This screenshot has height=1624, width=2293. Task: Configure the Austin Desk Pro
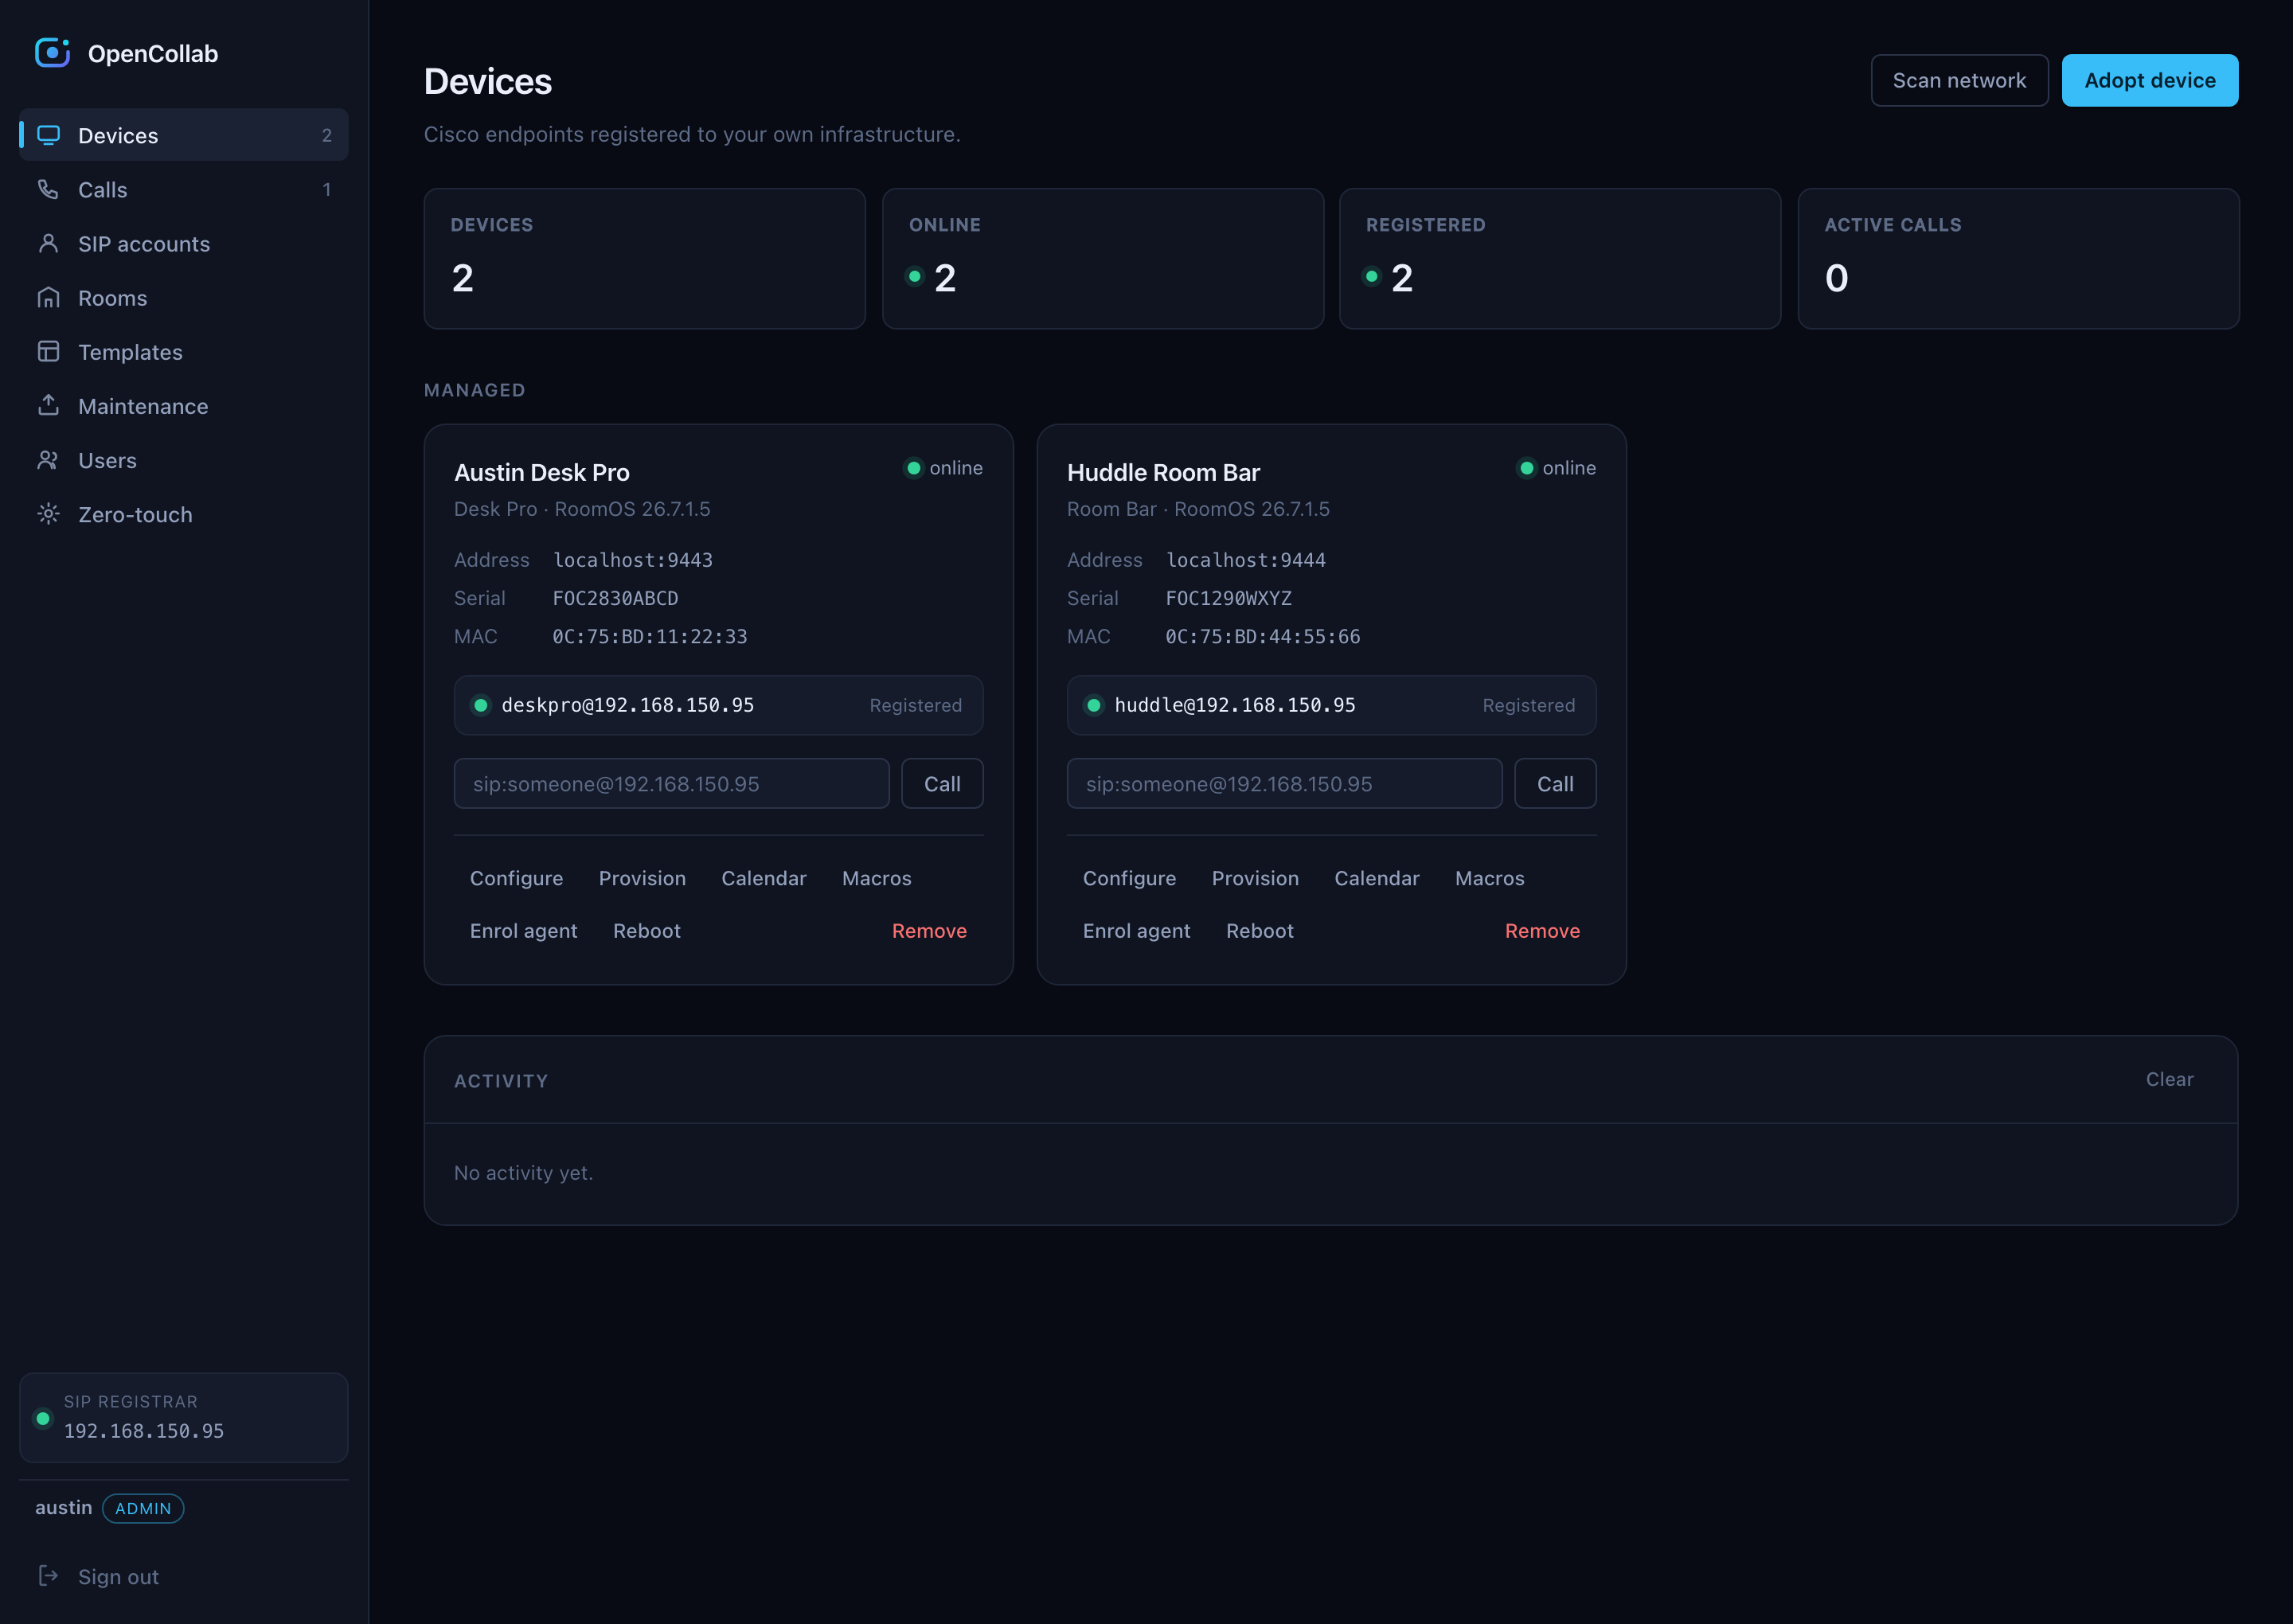(516, 877)
